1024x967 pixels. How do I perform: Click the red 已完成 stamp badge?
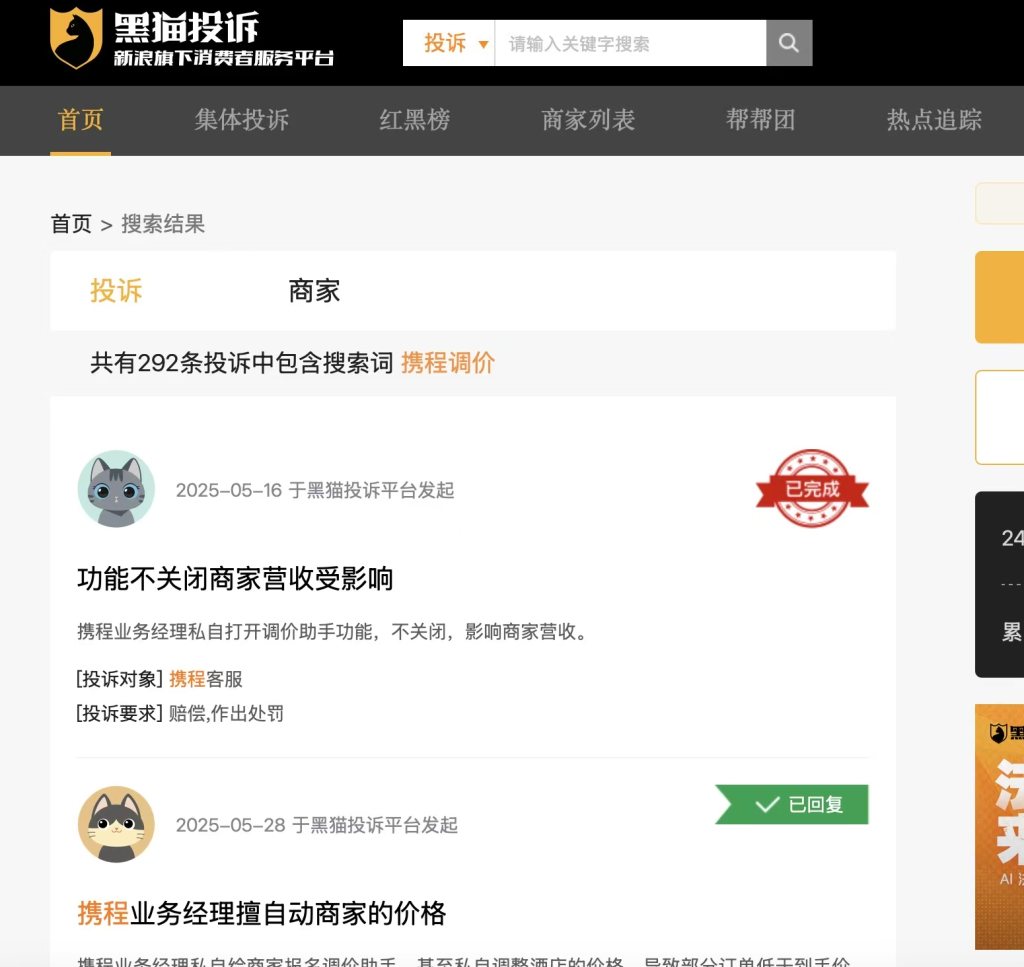tap(812, 488)
